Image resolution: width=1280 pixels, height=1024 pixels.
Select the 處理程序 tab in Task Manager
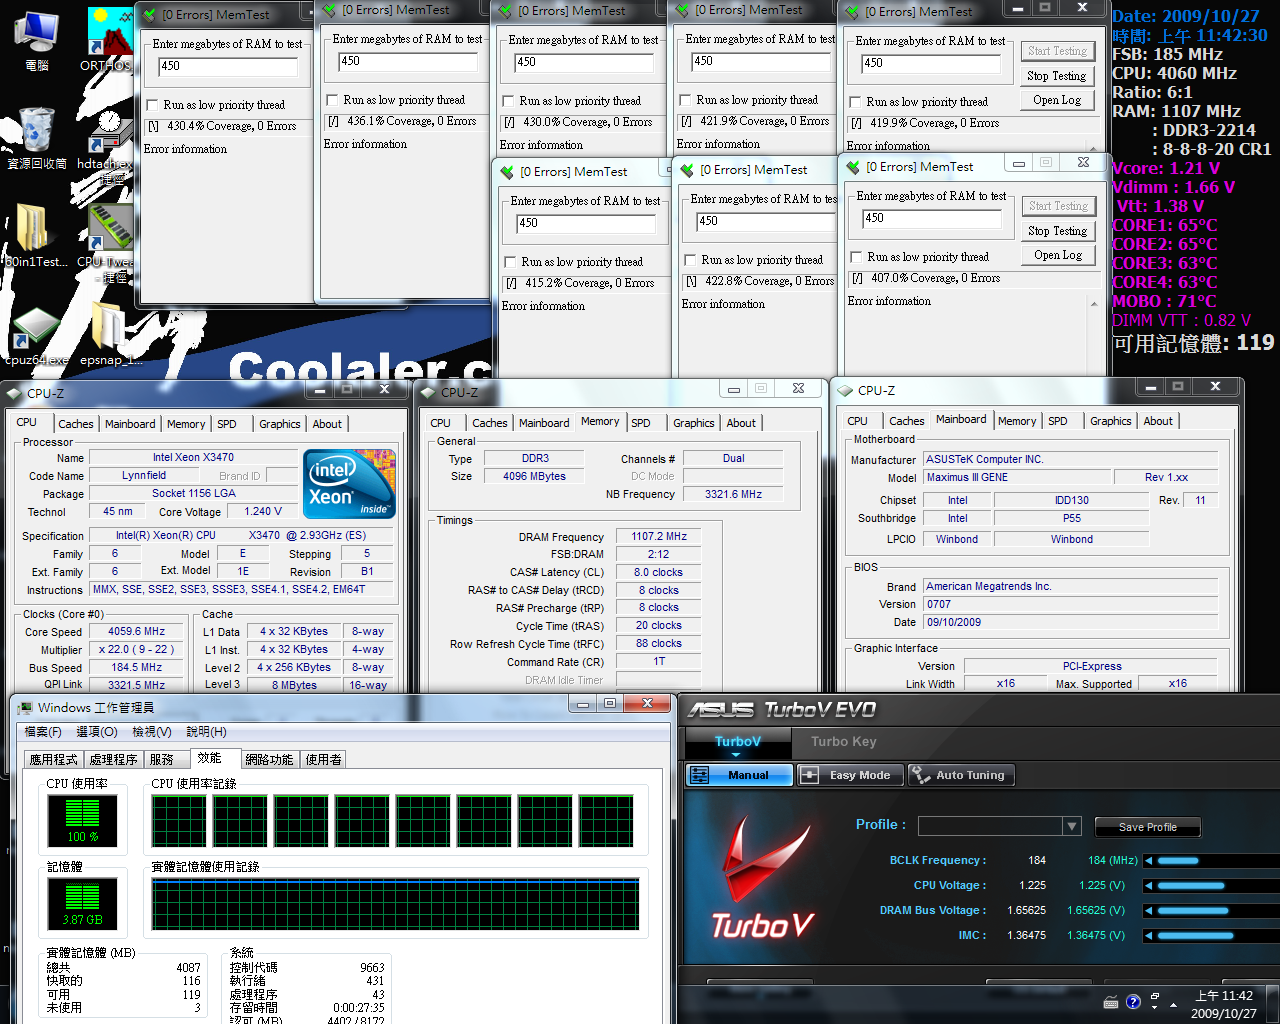click(x=113, y=760)
